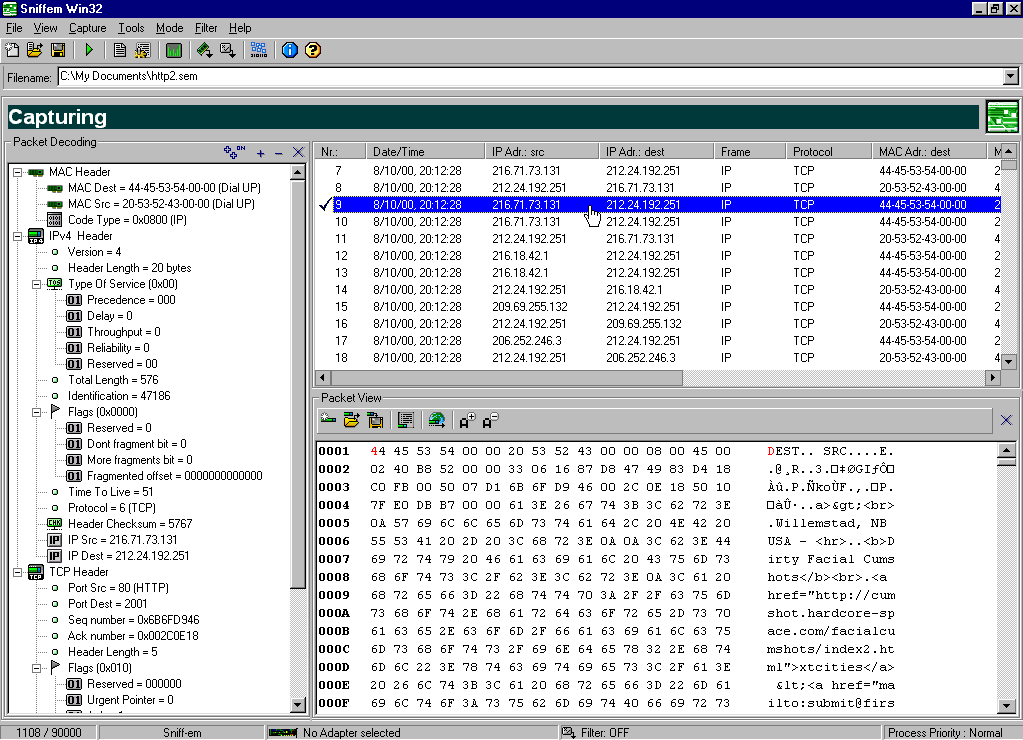Open the Filter menu

pos(206,28)
